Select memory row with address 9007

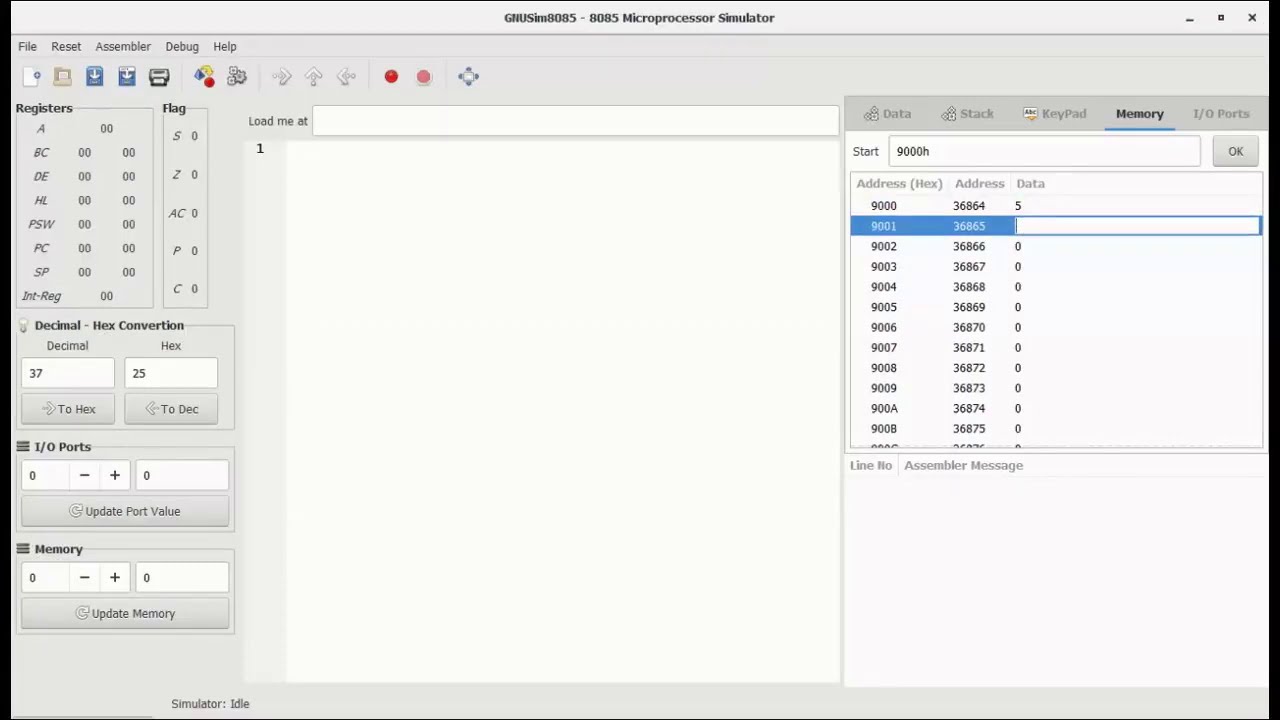[1056, 348]
